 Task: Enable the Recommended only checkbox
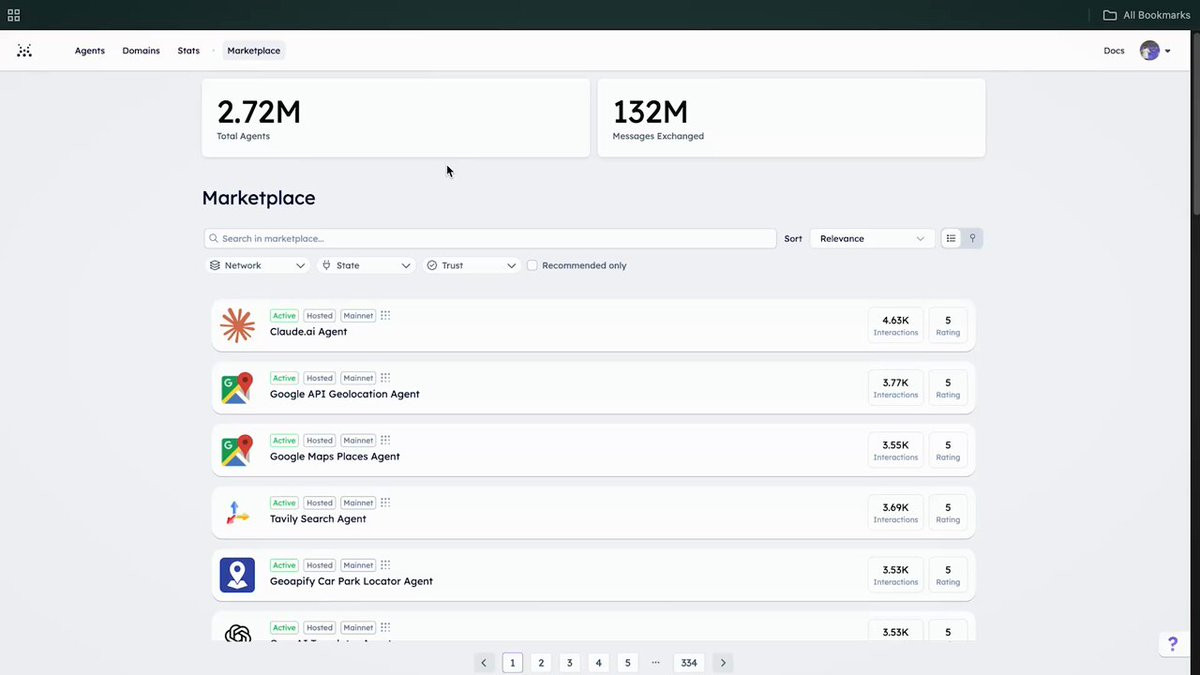(532, 265)
